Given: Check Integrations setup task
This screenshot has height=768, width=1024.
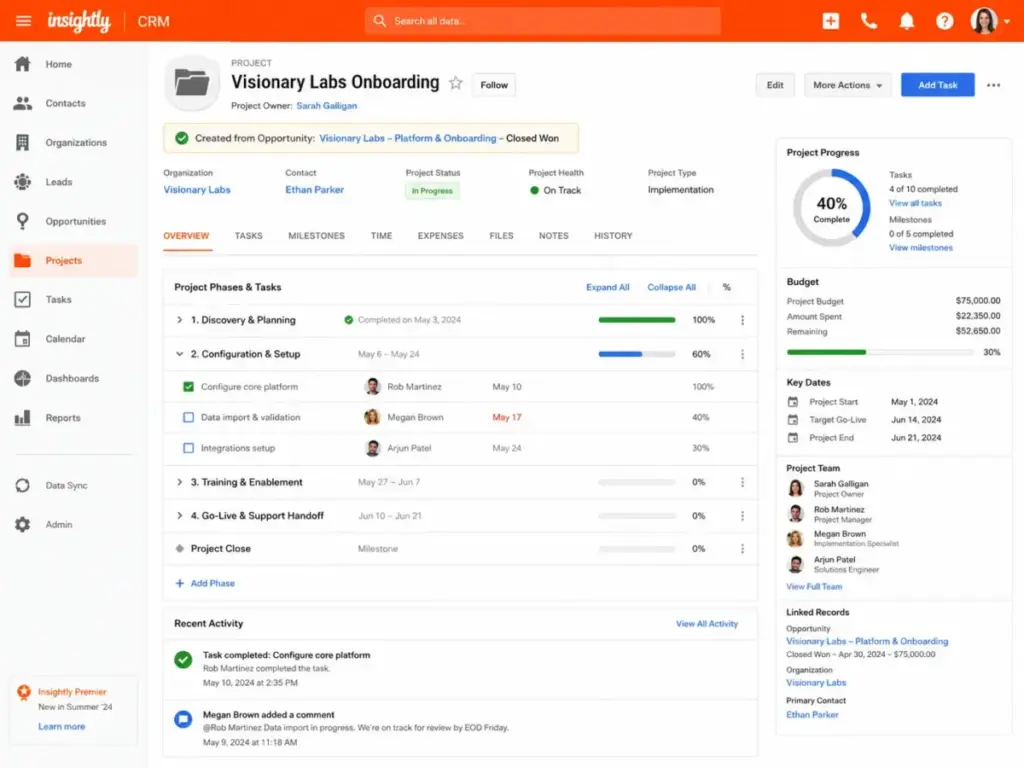Looking at the screenshot, I should (188, 448).
